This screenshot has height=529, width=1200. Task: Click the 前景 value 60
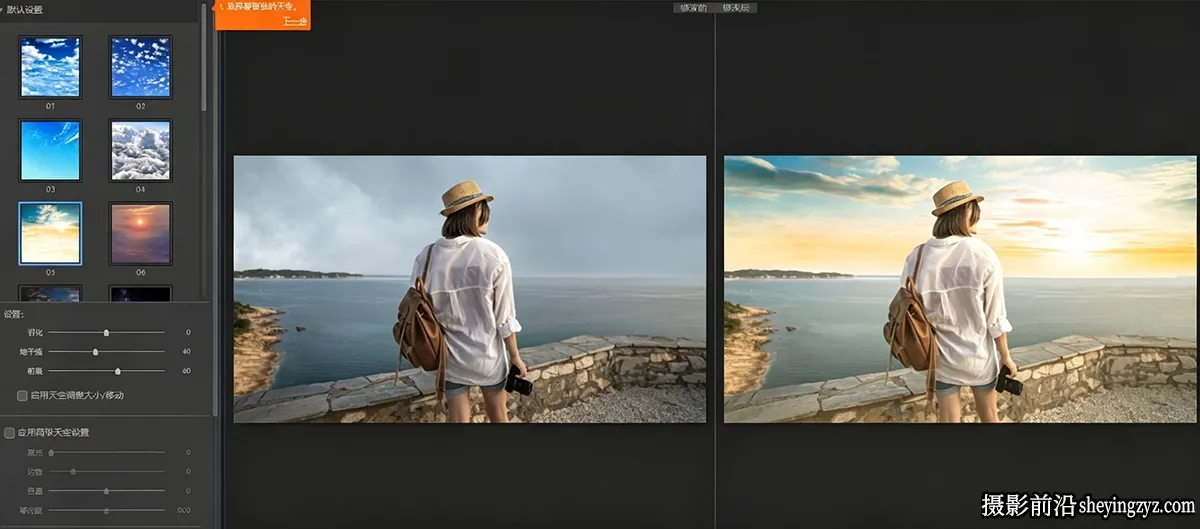pyautogui.click(x=186, y=372)
